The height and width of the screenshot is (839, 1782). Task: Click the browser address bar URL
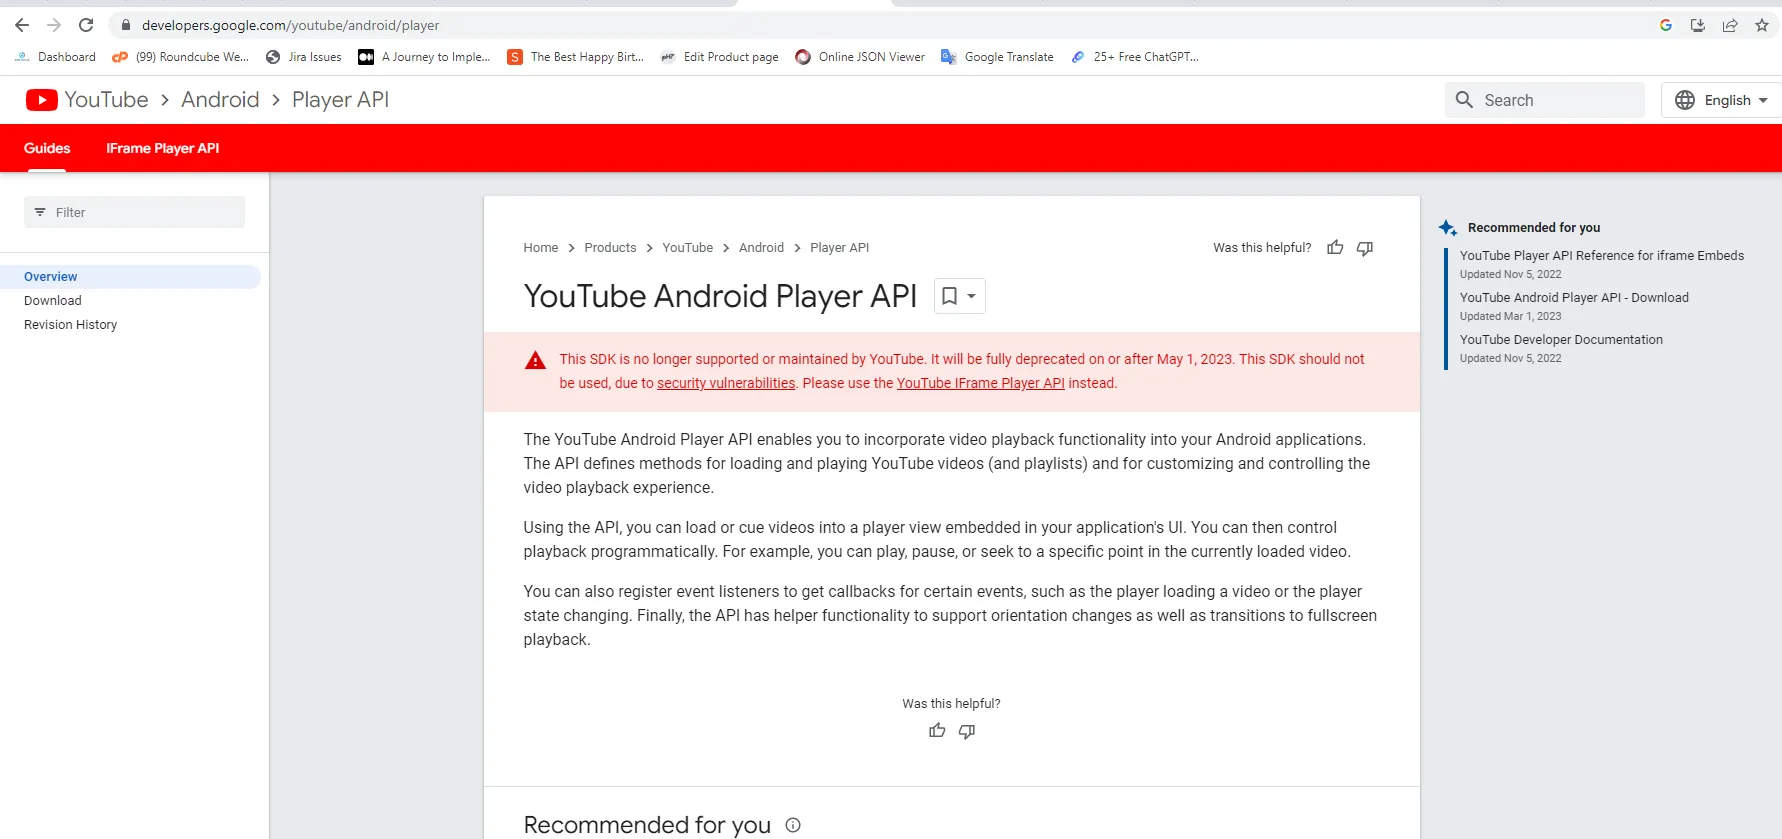(x=290, y=25)
